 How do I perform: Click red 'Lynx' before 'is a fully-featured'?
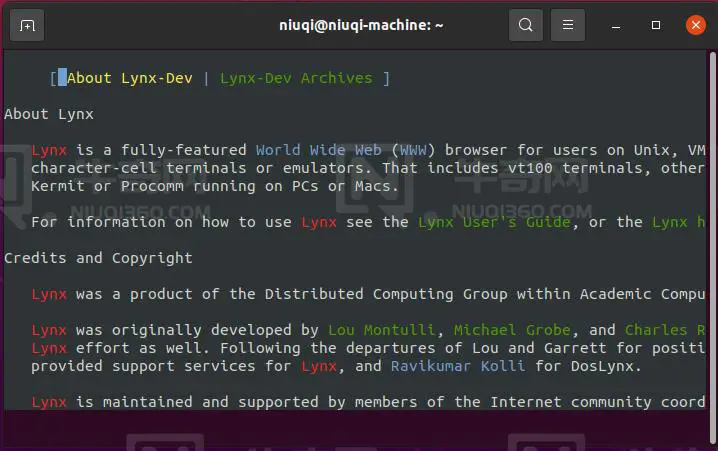tap(49, 150)
